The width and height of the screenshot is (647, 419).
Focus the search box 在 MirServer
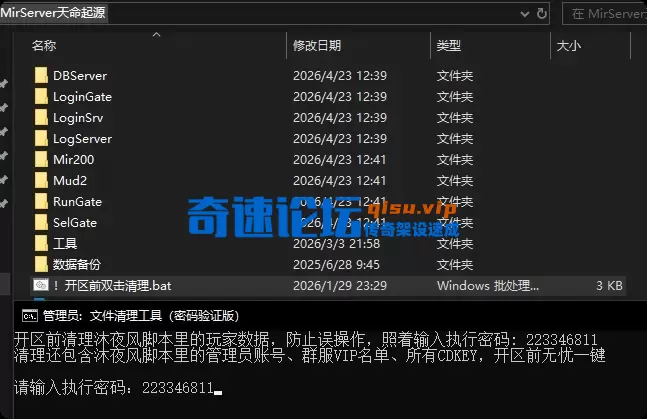pos(606,14)
